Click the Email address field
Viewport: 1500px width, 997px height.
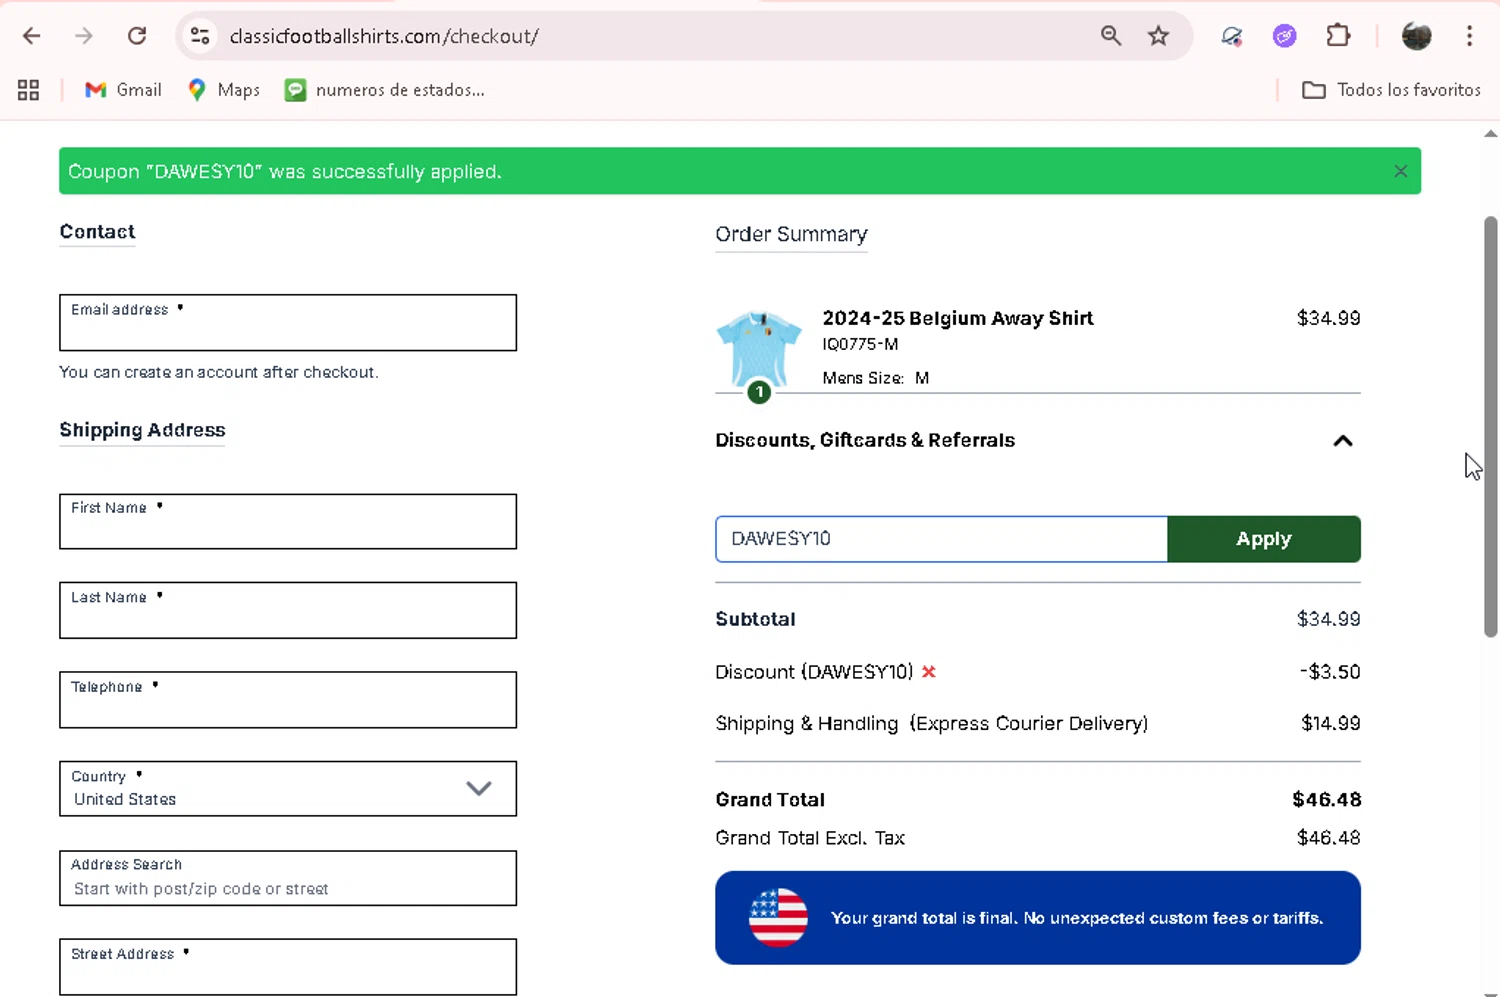coord(288,322)
